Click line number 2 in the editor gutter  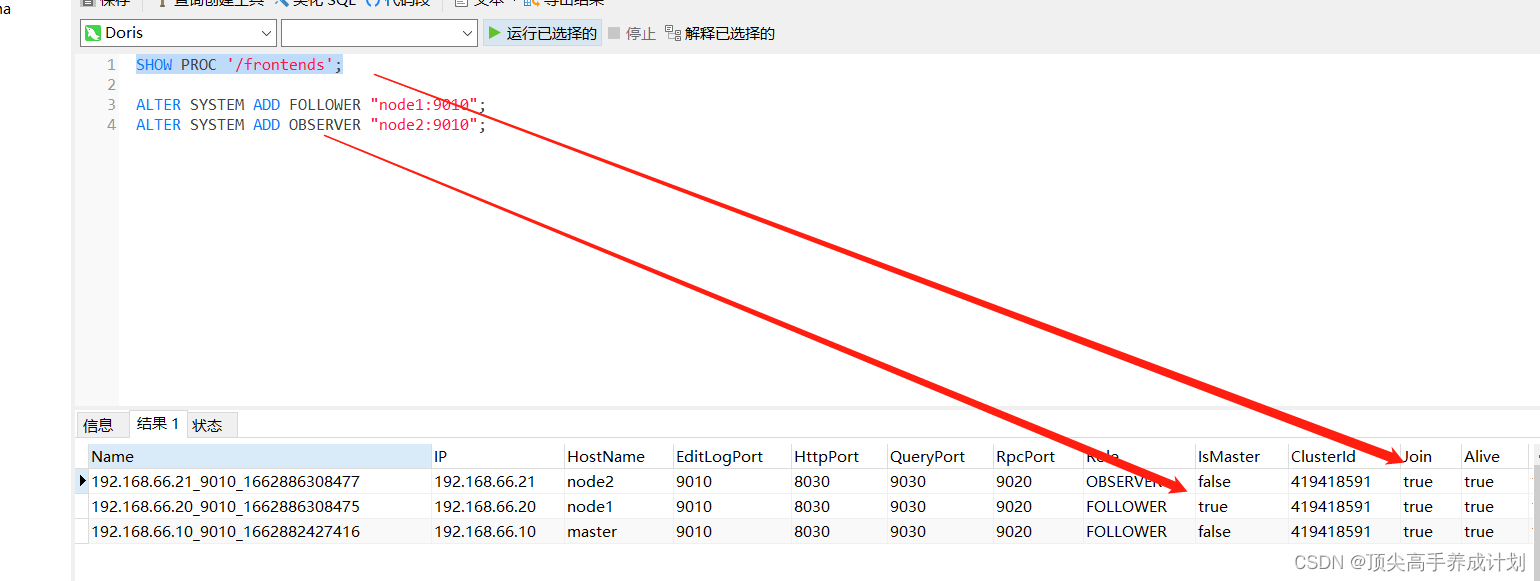(111, 85)
